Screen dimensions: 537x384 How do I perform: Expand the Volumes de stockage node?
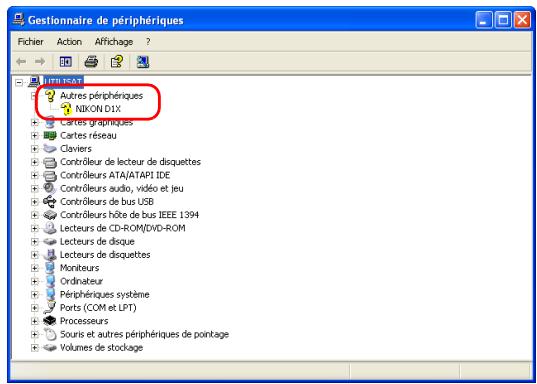point(34,348)
